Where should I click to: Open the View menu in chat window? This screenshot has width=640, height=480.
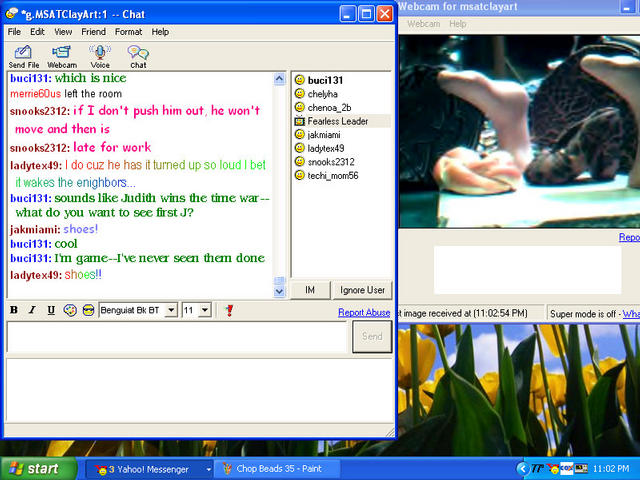[63, 32]
